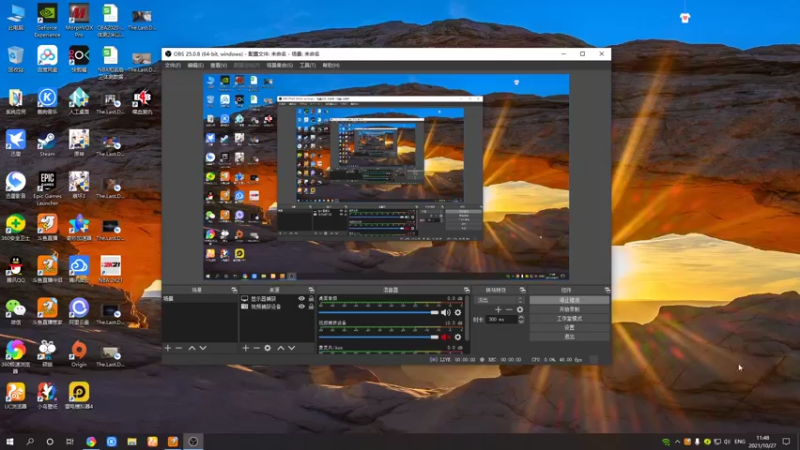800x450 pixels.
Task: Adjust the desktop audio volume slider
Action: click(379, 313)
